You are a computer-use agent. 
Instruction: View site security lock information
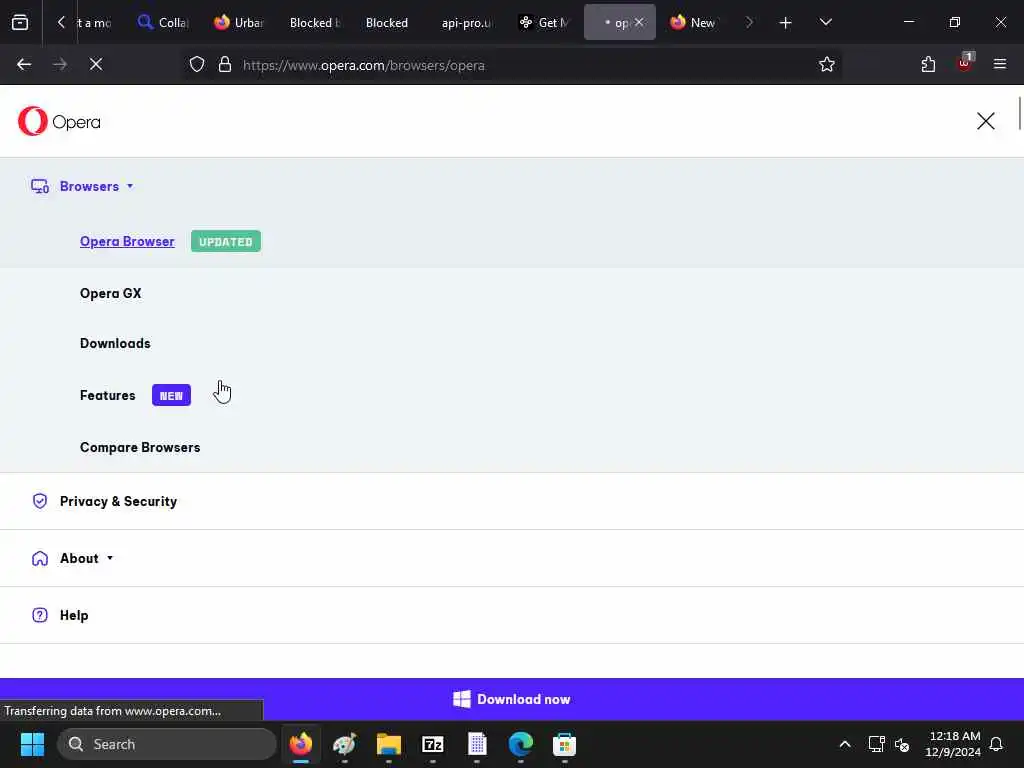[x=225, y=65]
